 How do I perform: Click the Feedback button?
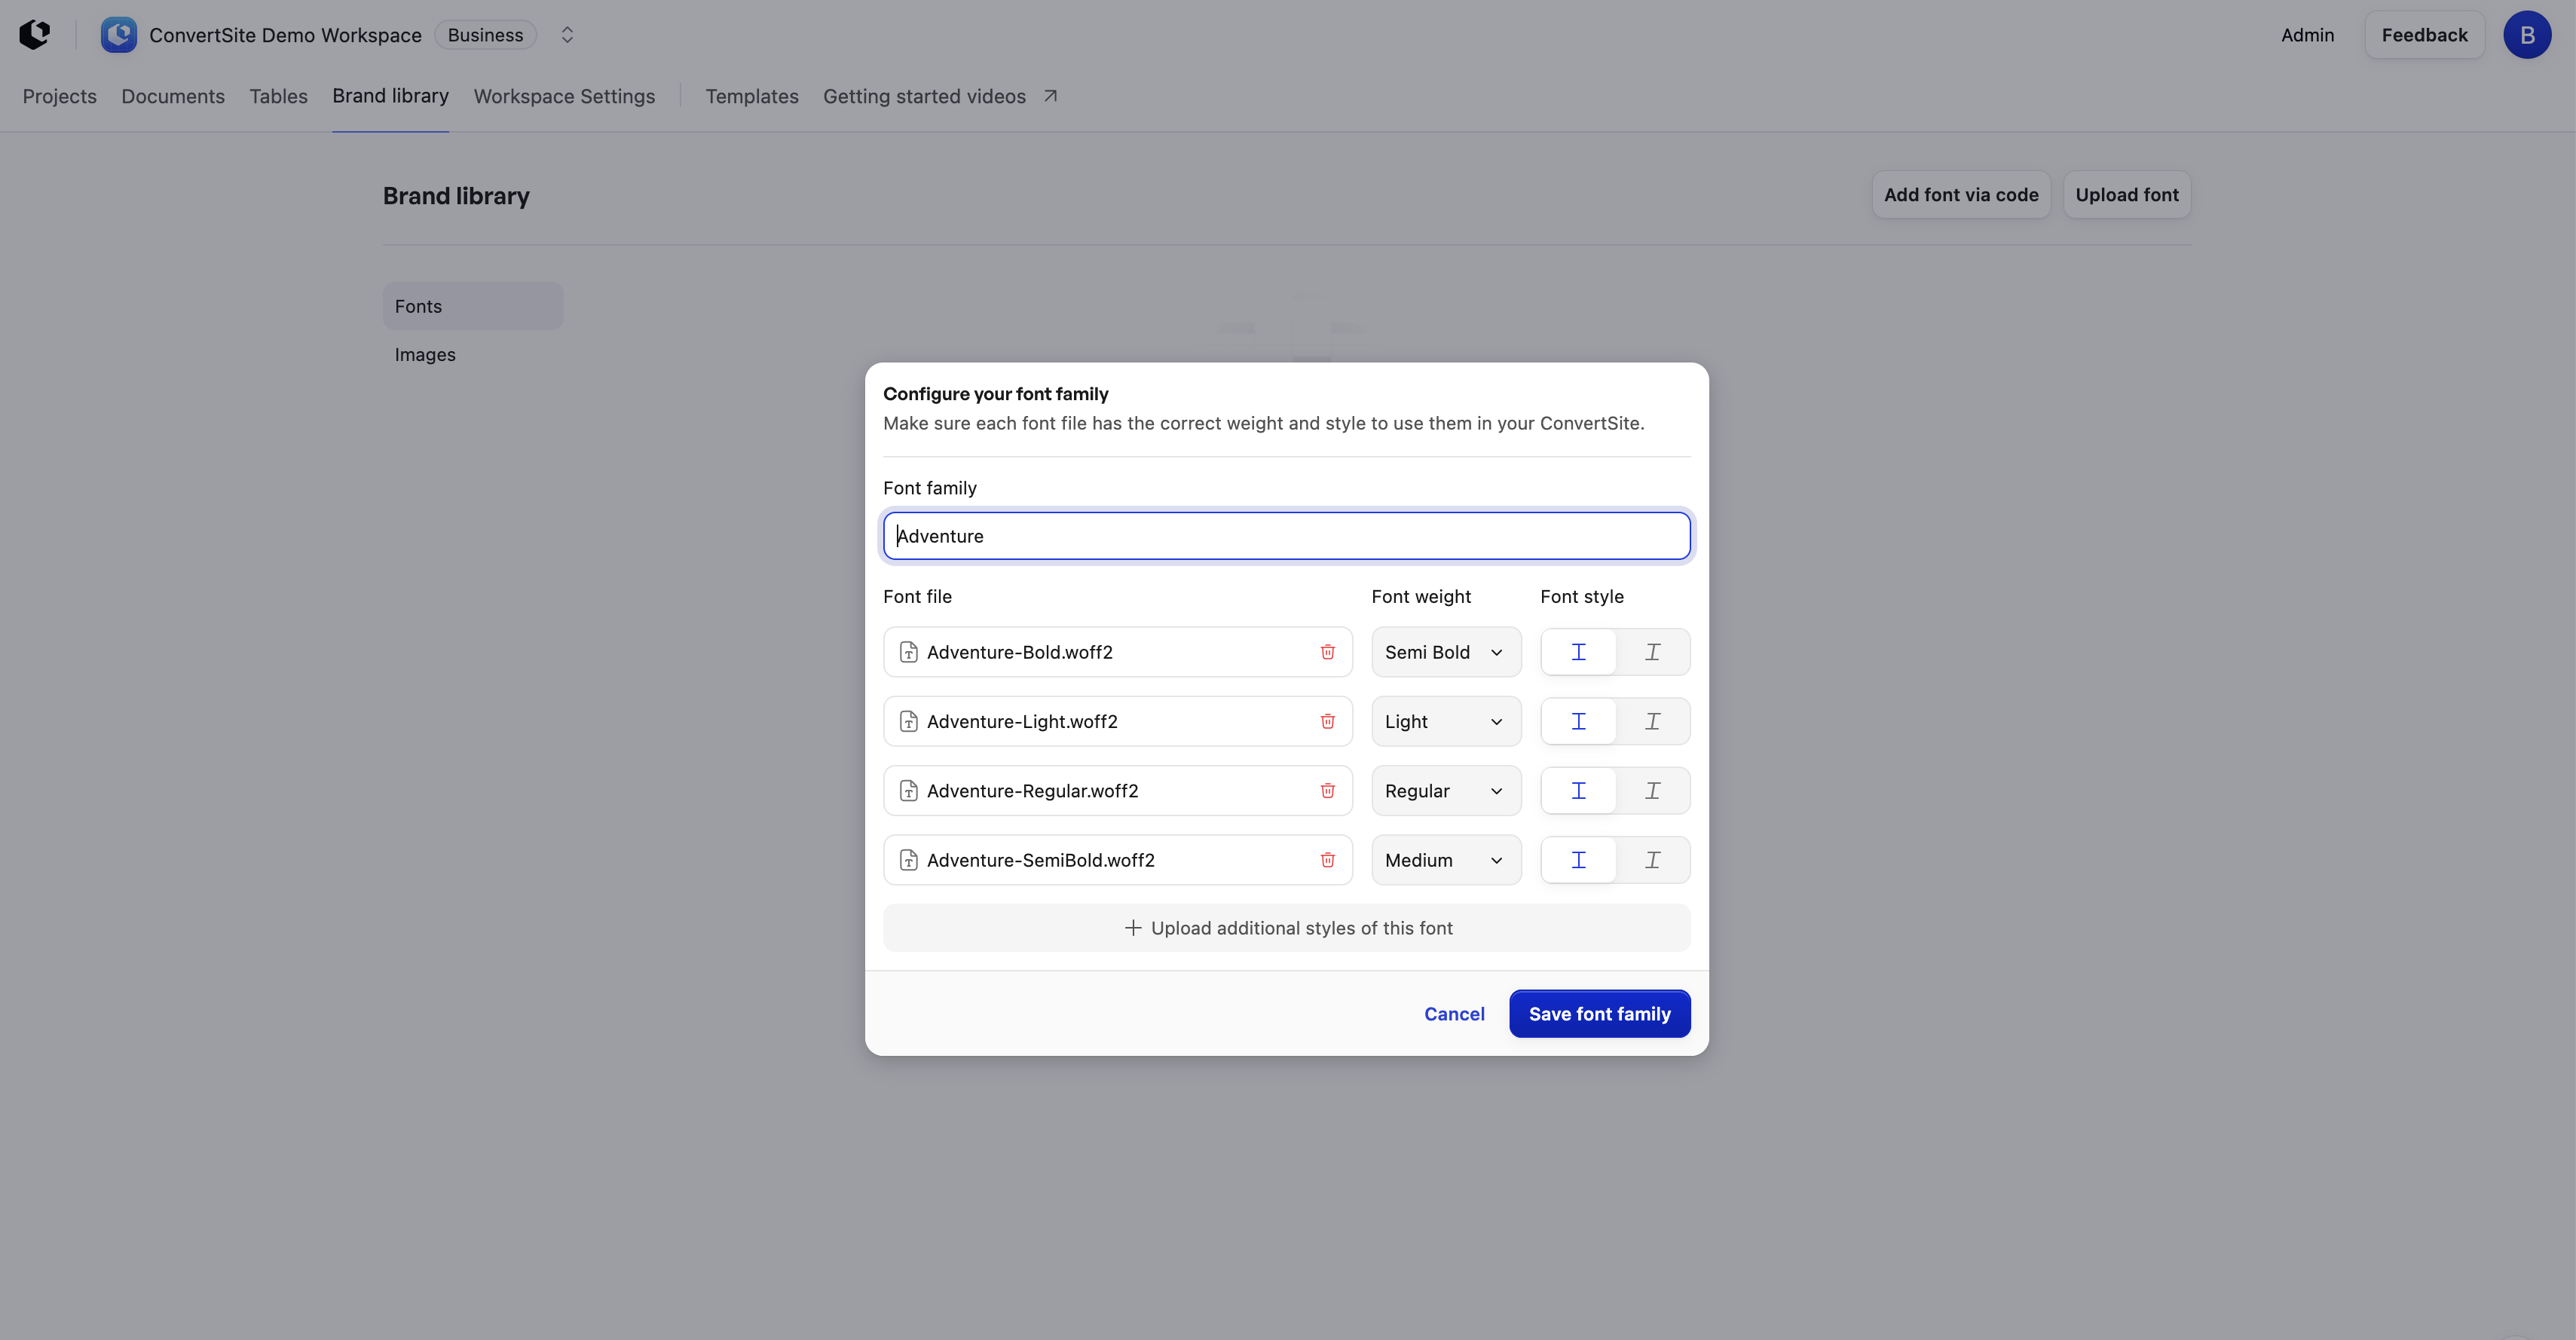(x=2424, y=35)
